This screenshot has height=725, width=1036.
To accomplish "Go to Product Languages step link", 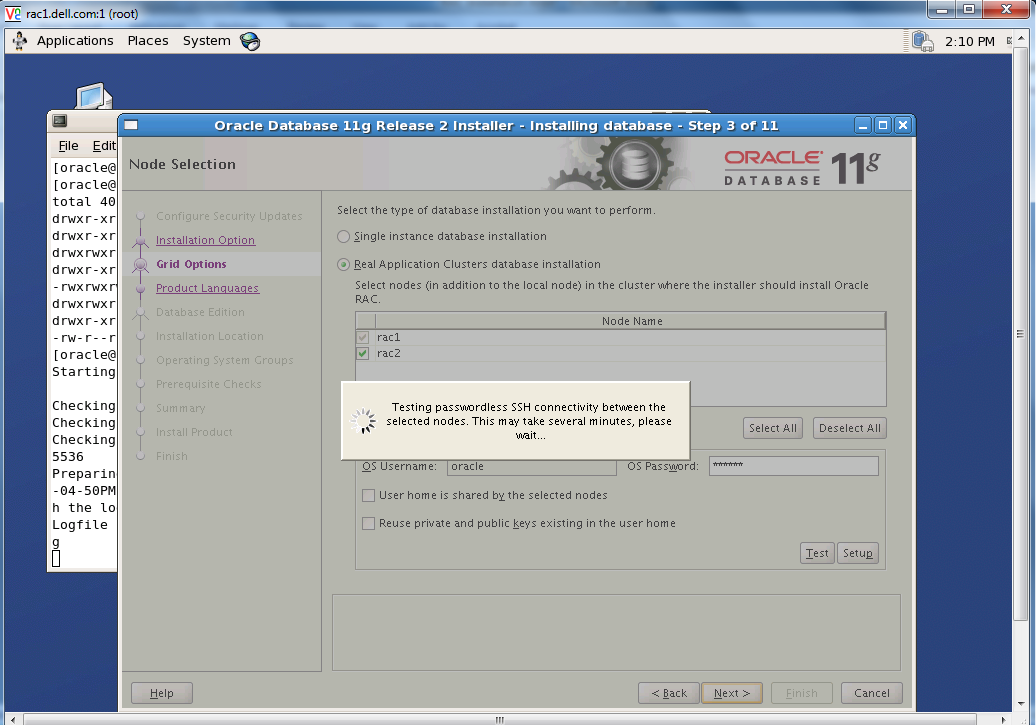I will point(207,288).
